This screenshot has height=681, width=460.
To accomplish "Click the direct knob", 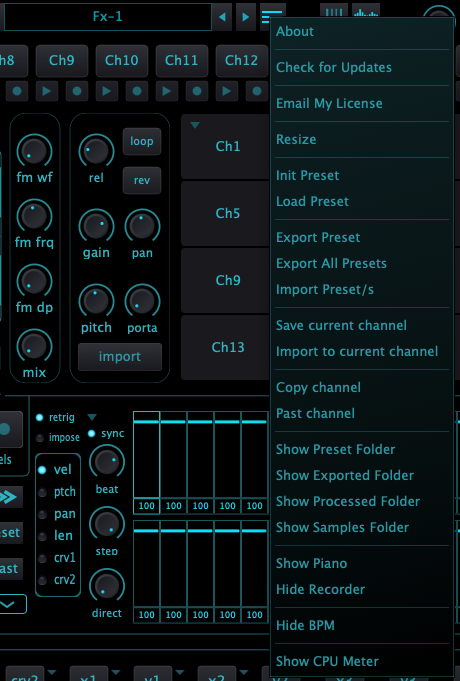I will (107, 586).
